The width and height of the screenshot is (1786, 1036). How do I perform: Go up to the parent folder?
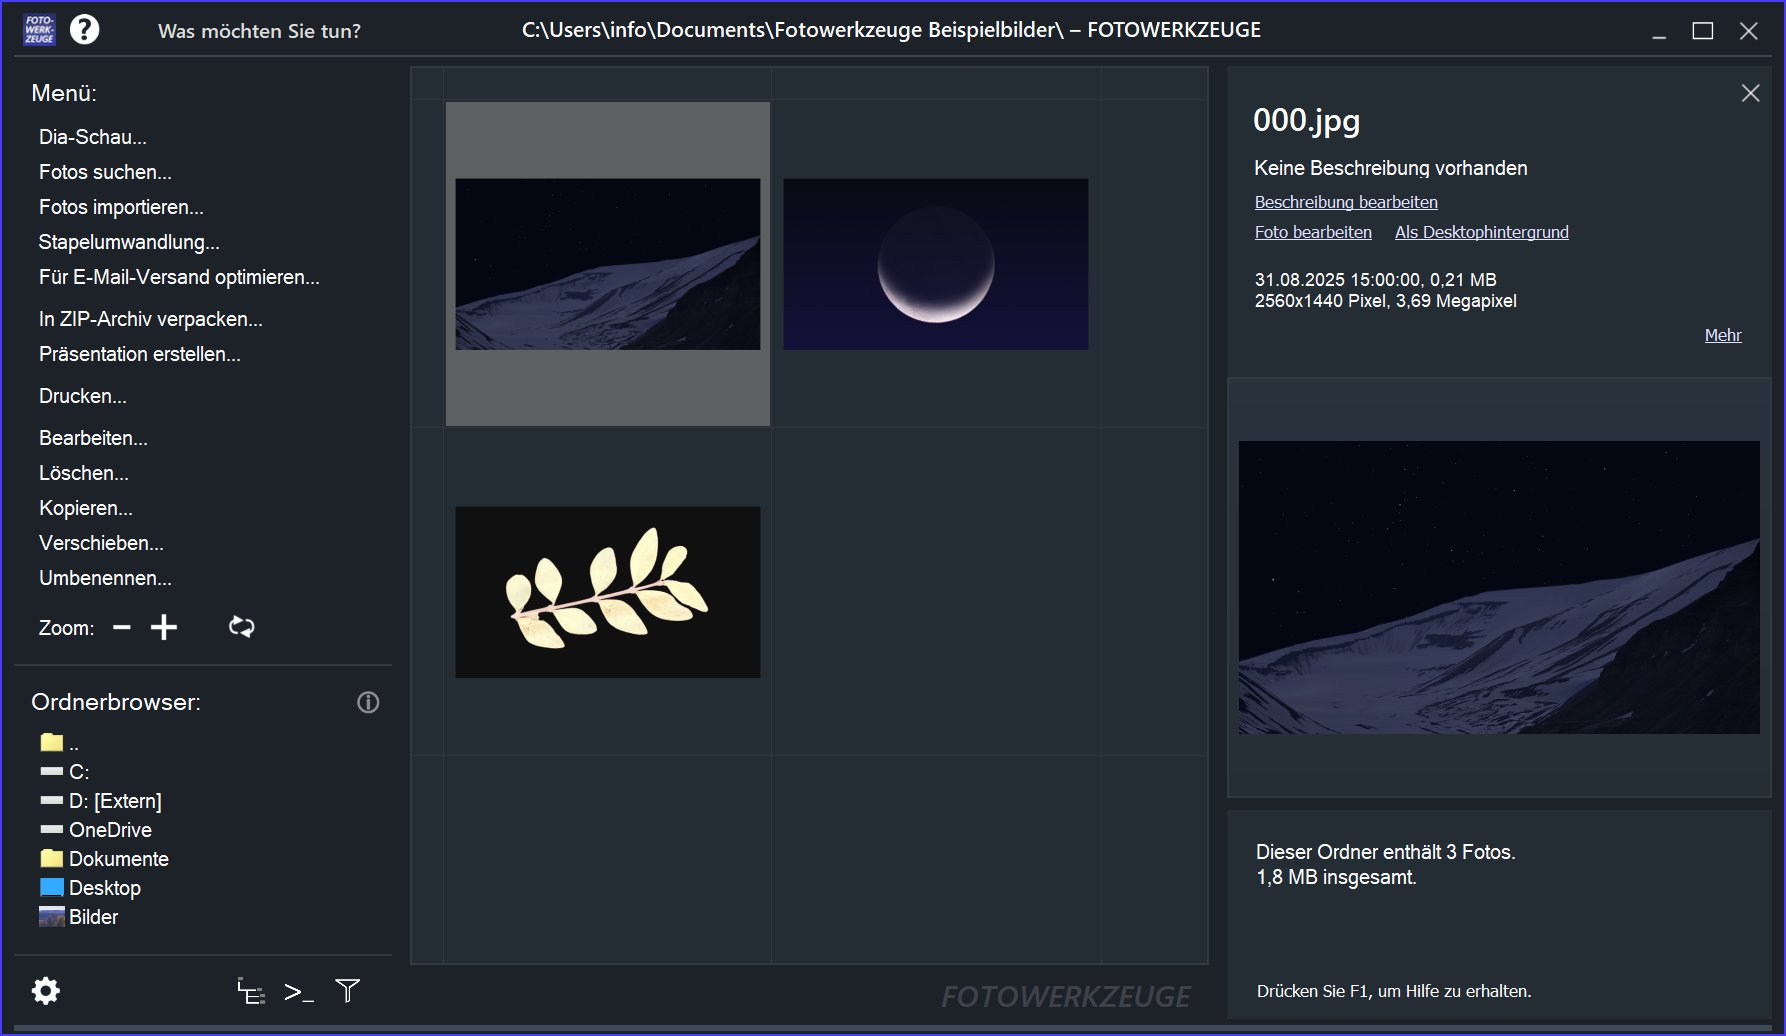(x=58, y=743)
